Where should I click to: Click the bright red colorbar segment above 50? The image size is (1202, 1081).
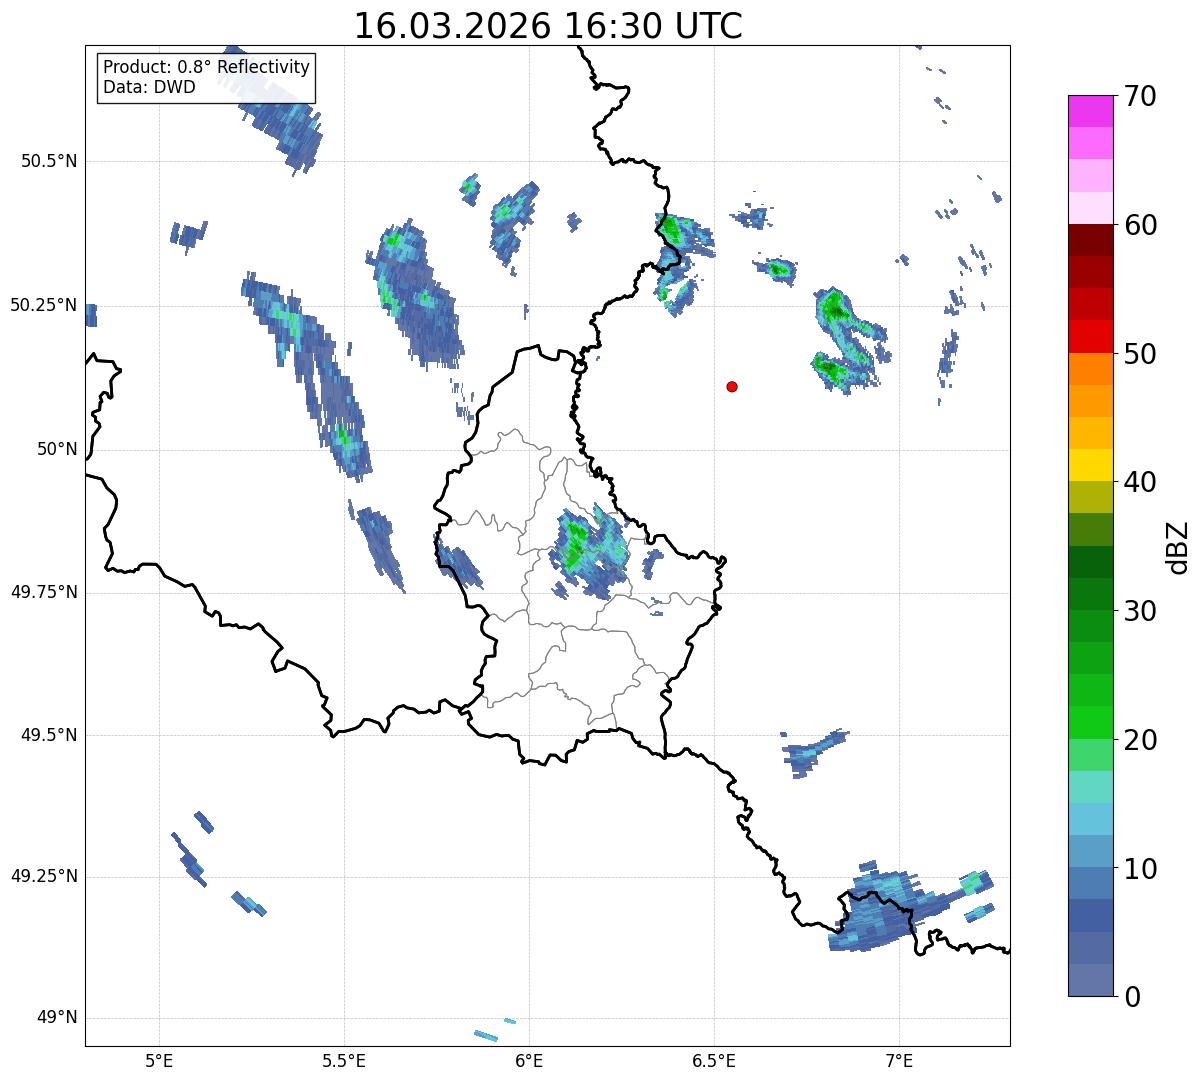pos(1092,336)
